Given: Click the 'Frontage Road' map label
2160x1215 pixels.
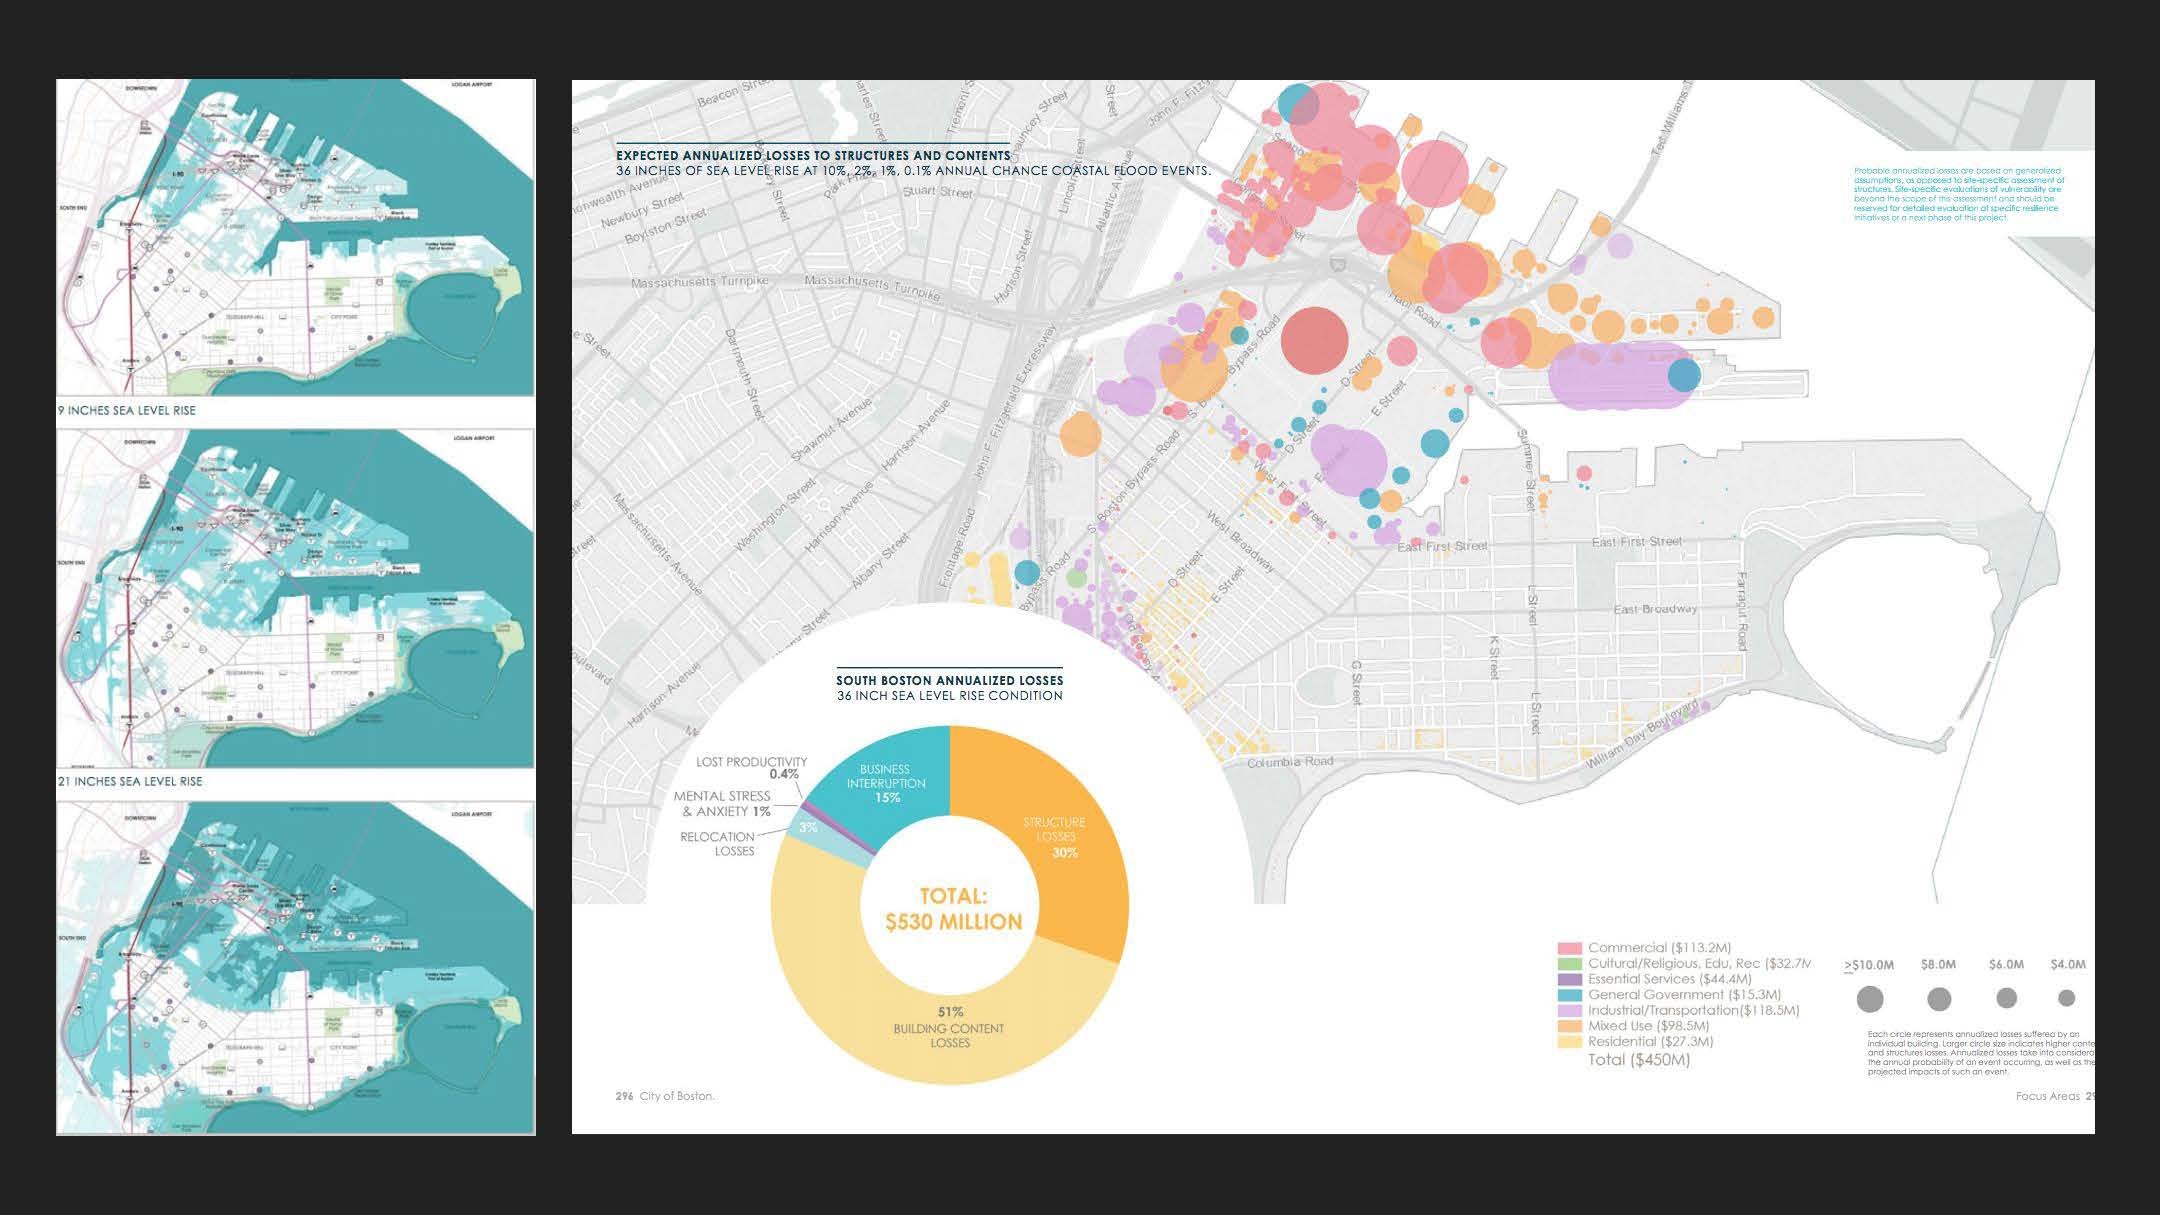Looking at the screenshot, I should click(956, 549).
